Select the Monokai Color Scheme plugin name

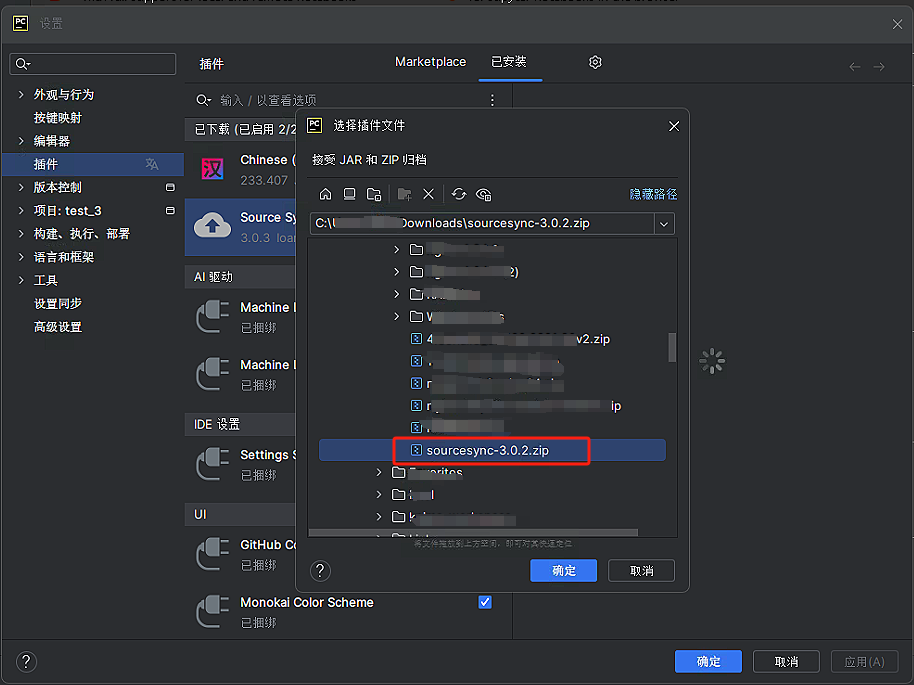coord(307,602)
